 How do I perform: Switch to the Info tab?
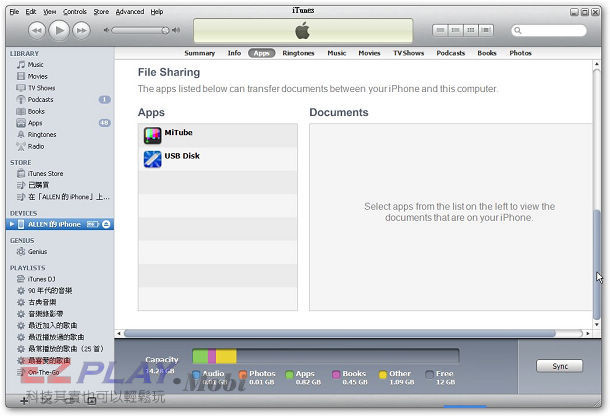pyautogui.click(x=234, y=53)
